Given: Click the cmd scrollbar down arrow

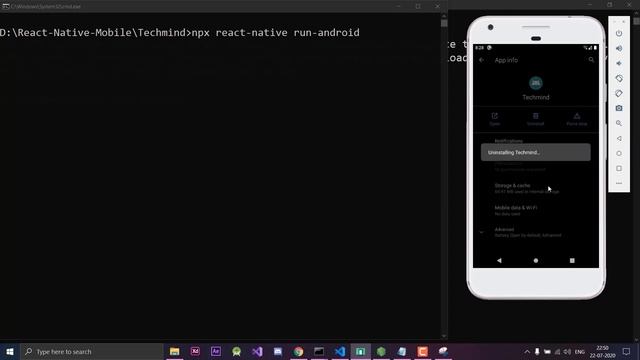Looking at the screenshot, I should pos(444,336).
